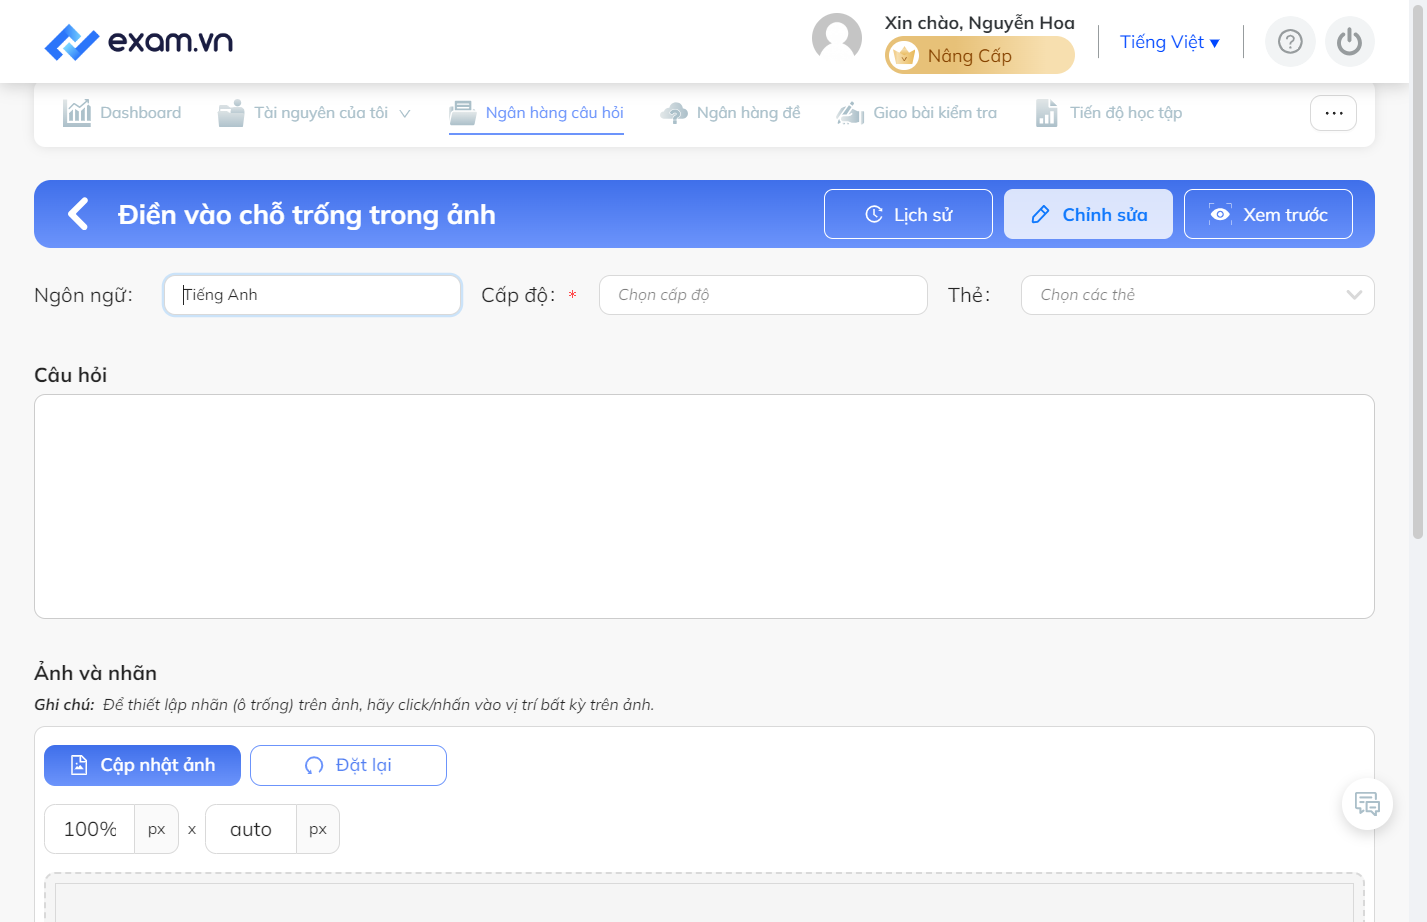Image resolution: width=1427 pixels, height=922 pixels.
Task: Click the power logout icon
Action: [1350, 42]
